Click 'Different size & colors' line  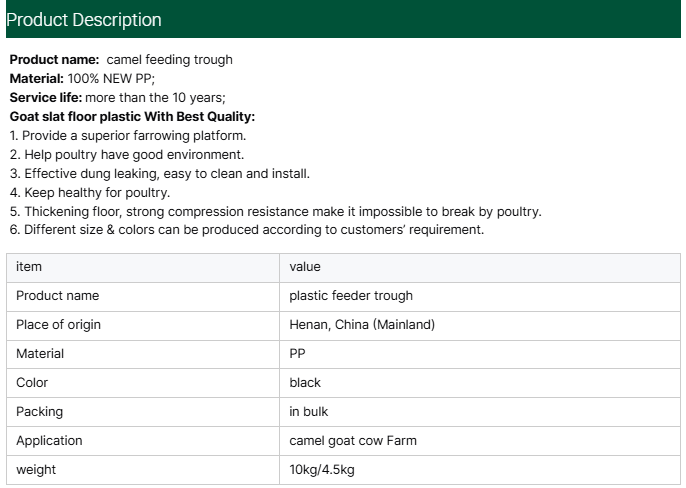247,230
